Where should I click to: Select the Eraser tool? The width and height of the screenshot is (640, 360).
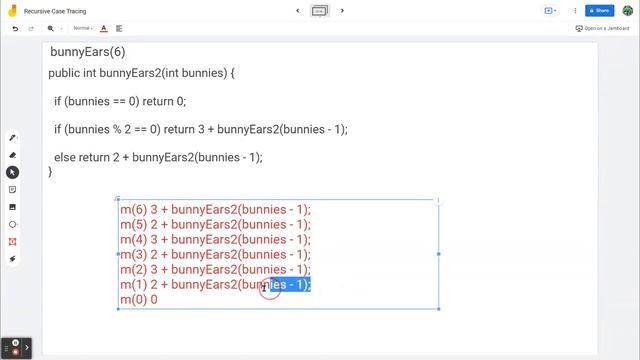(x=13, y=155)
